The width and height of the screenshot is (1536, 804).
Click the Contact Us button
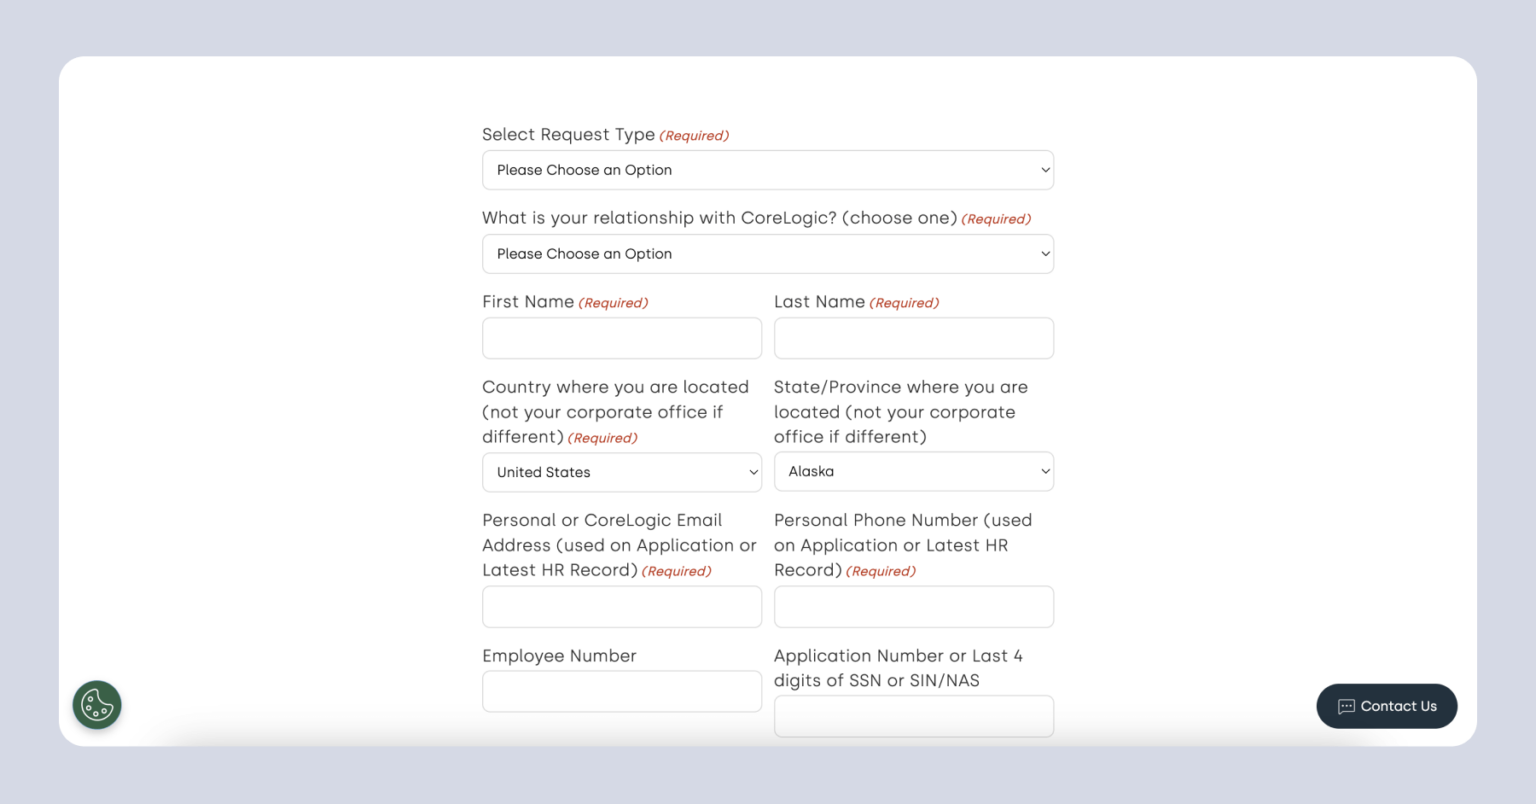tap(1386, 706)
